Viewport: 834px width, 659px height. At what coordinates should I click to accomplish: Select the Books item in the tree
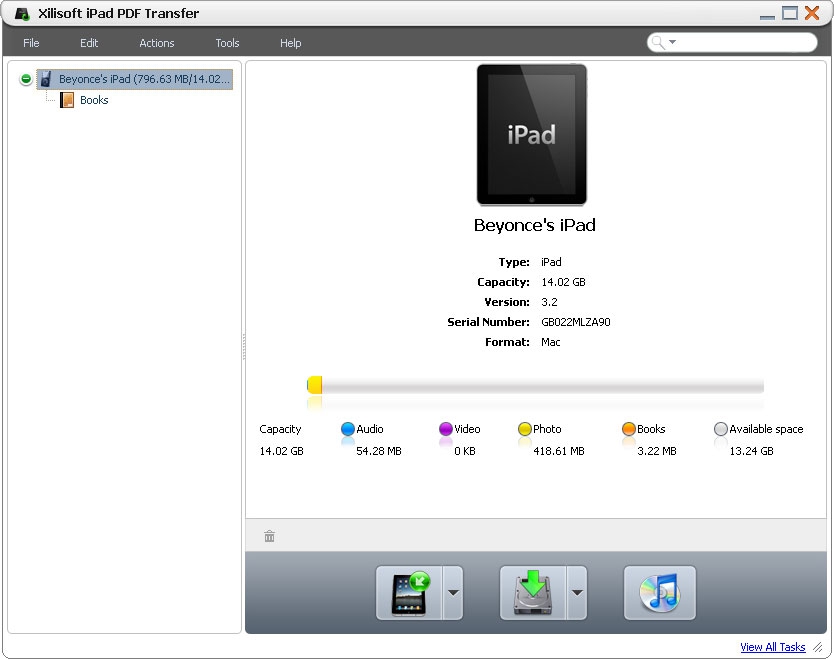click(94, 100)
